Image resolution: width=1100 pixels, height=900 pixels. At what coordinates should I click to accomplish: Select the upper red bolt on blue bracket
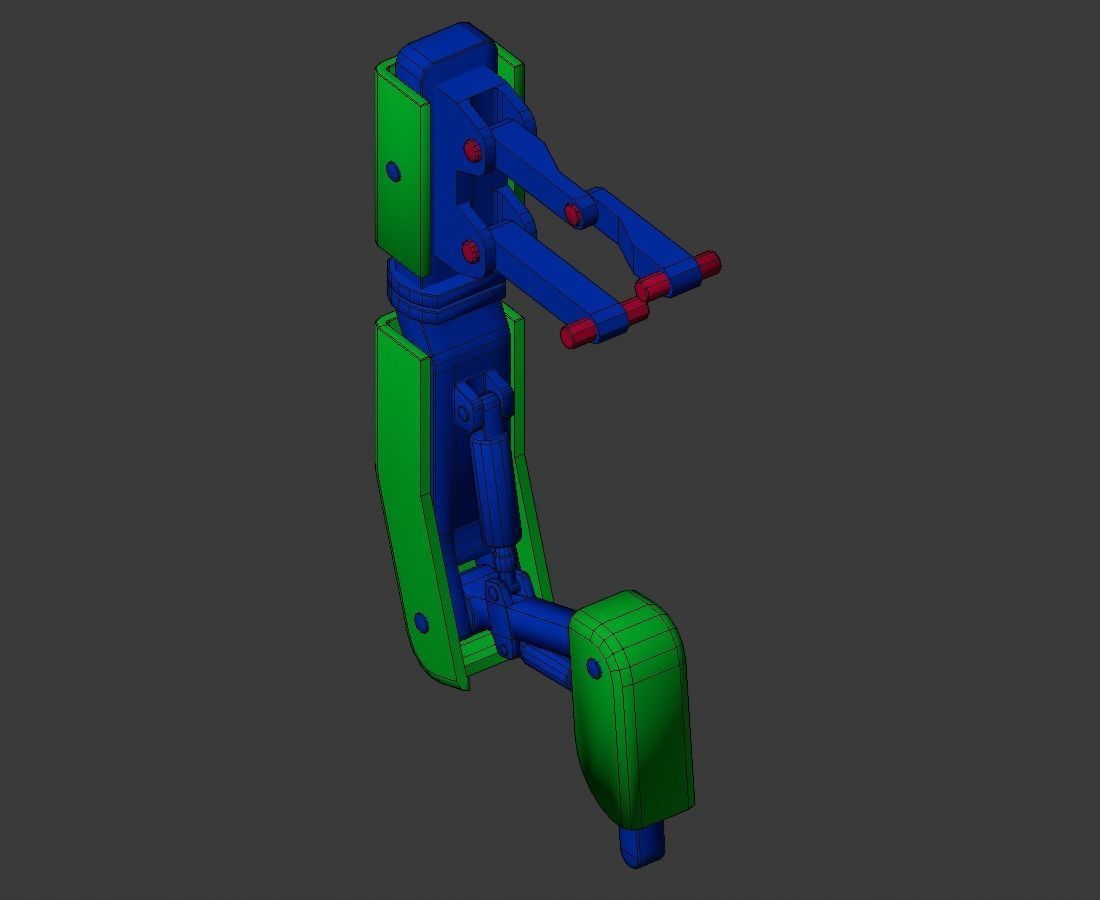[472, 150]
